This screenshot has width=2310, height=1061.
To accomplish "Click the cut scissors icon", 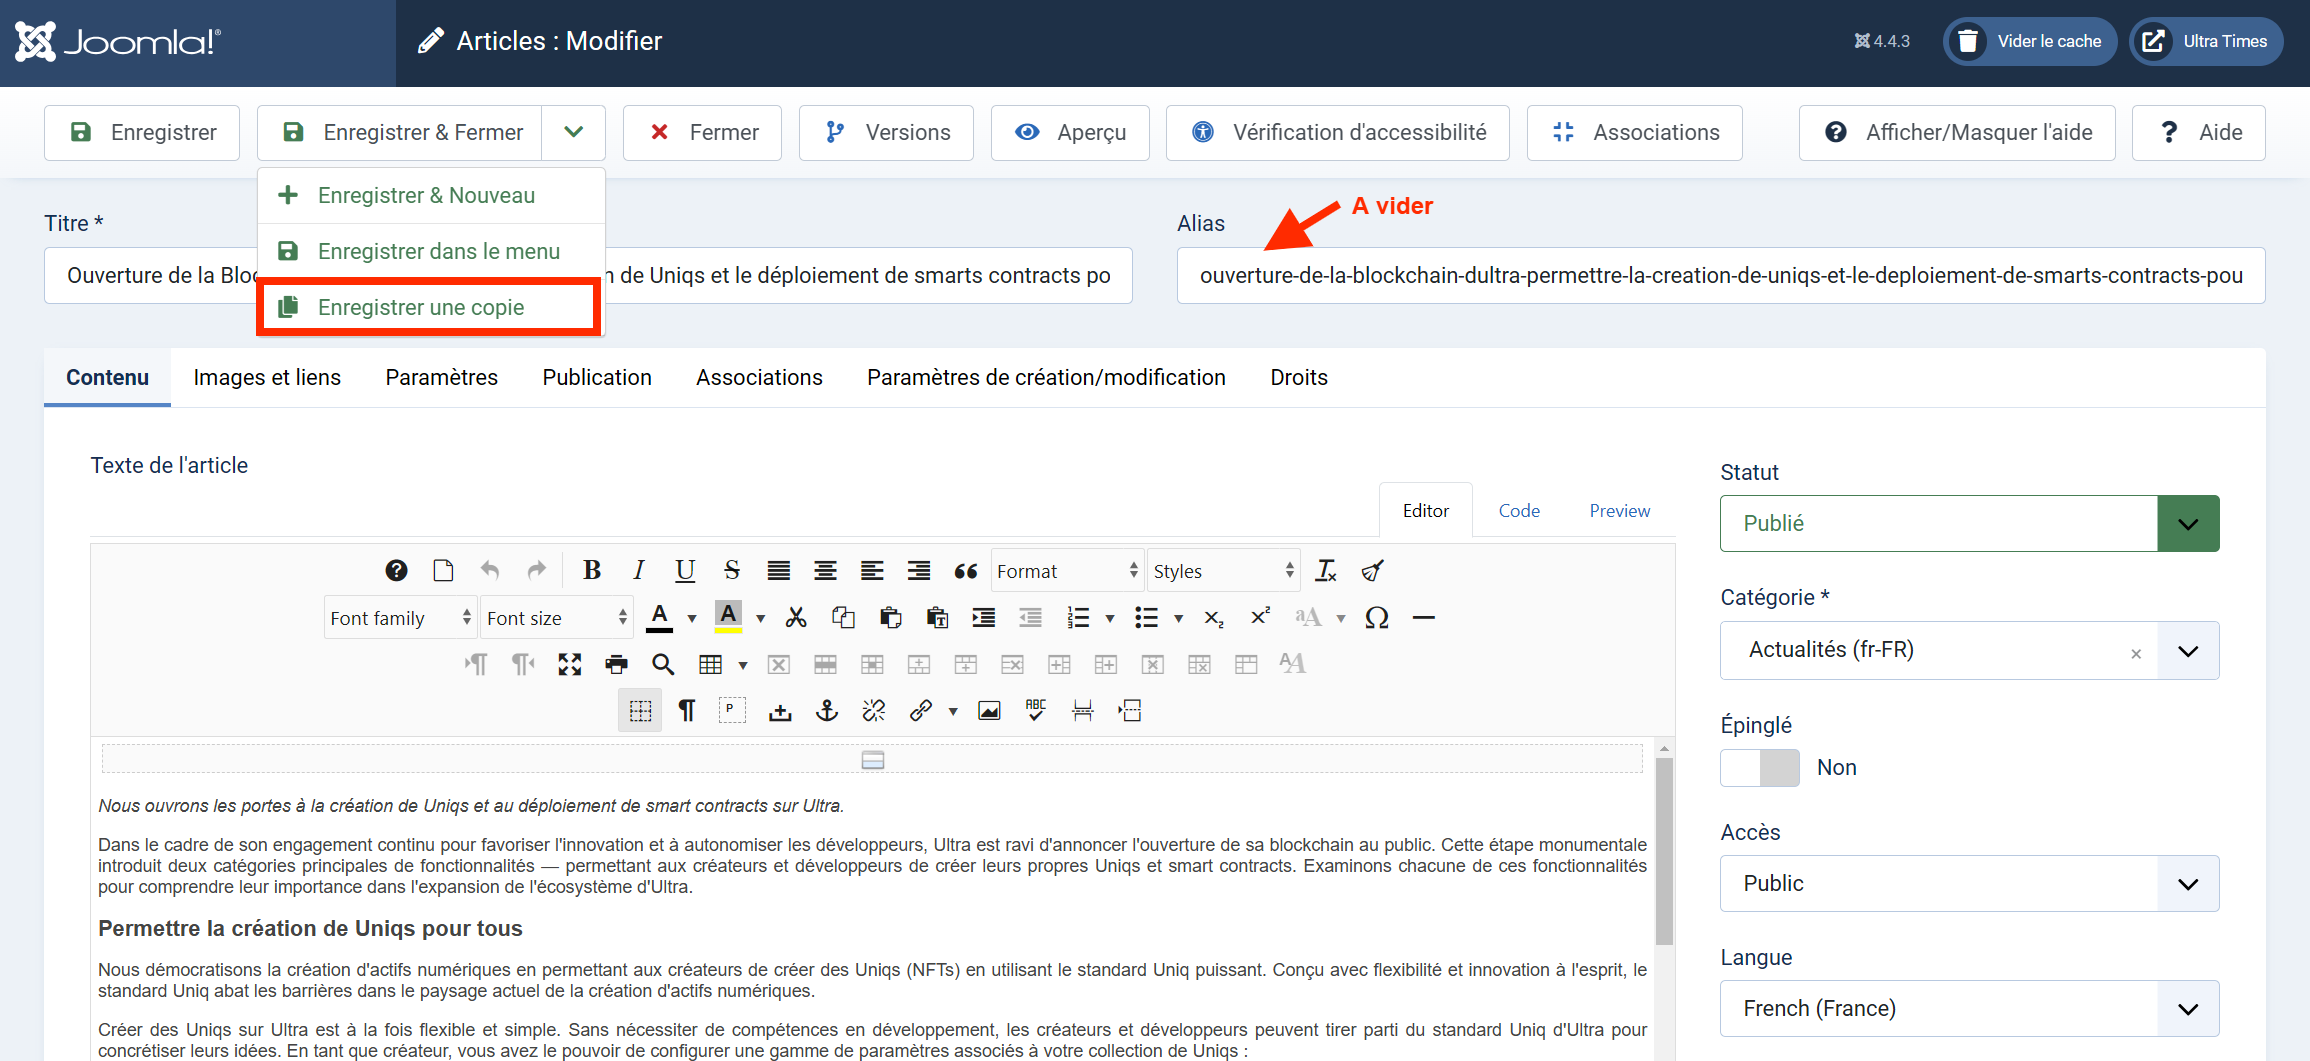I will 796,618.
